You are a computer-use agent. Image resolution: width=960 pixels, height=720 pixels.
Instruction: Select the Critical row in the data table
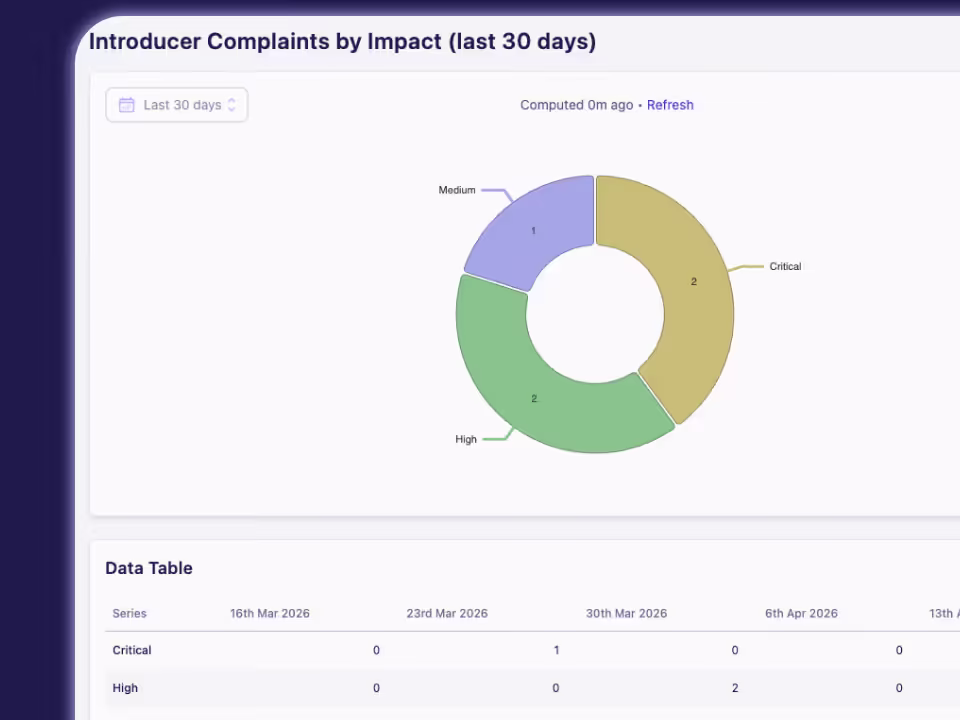[131, 650]
